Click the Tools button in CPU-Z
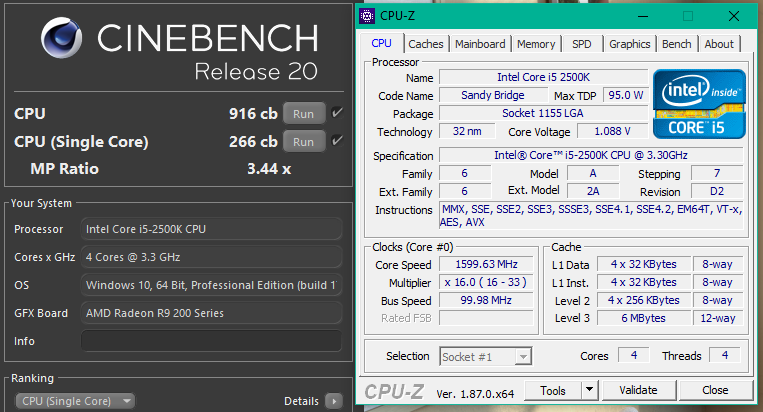 coord(553,391)
